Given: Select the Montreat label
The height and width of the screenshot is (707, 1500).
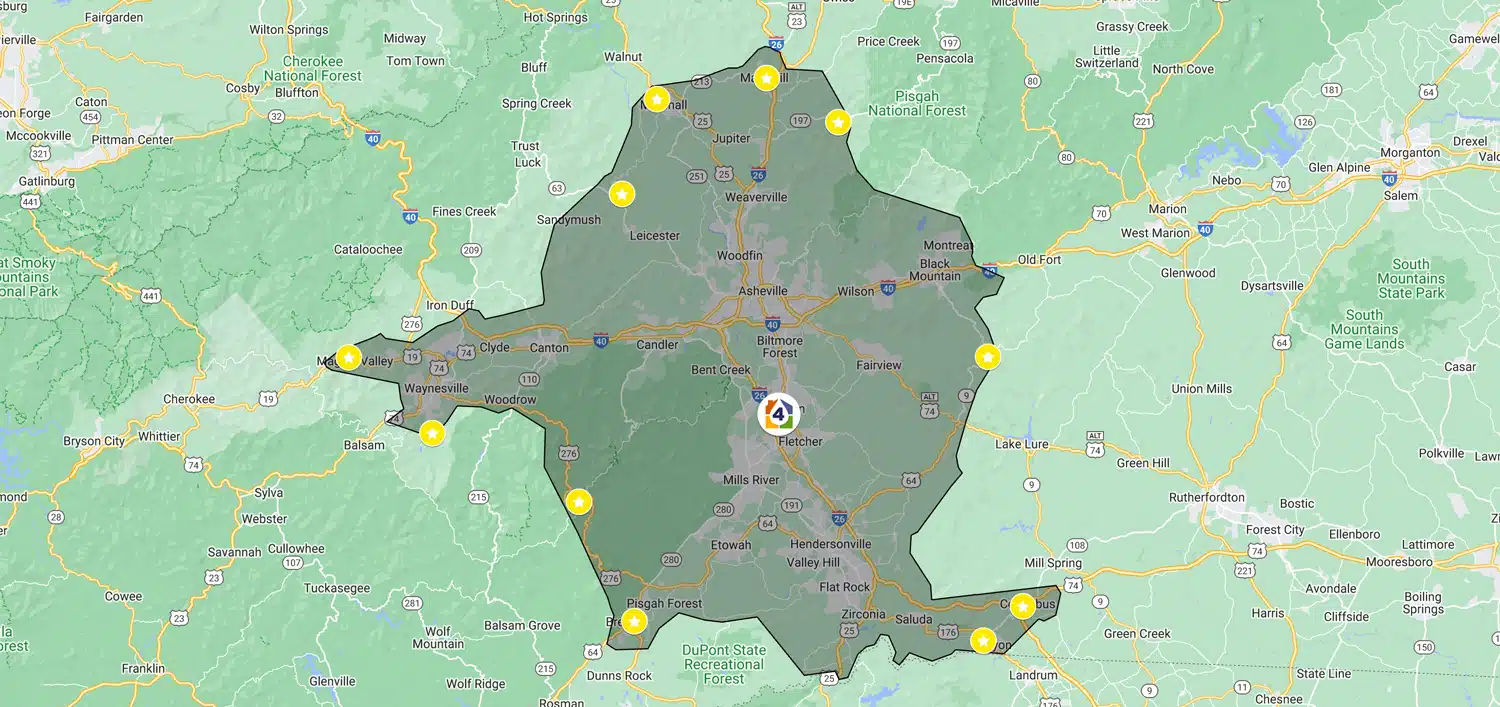Looking at the screenshot, I should pyautogui.click(x=947, y=245).
